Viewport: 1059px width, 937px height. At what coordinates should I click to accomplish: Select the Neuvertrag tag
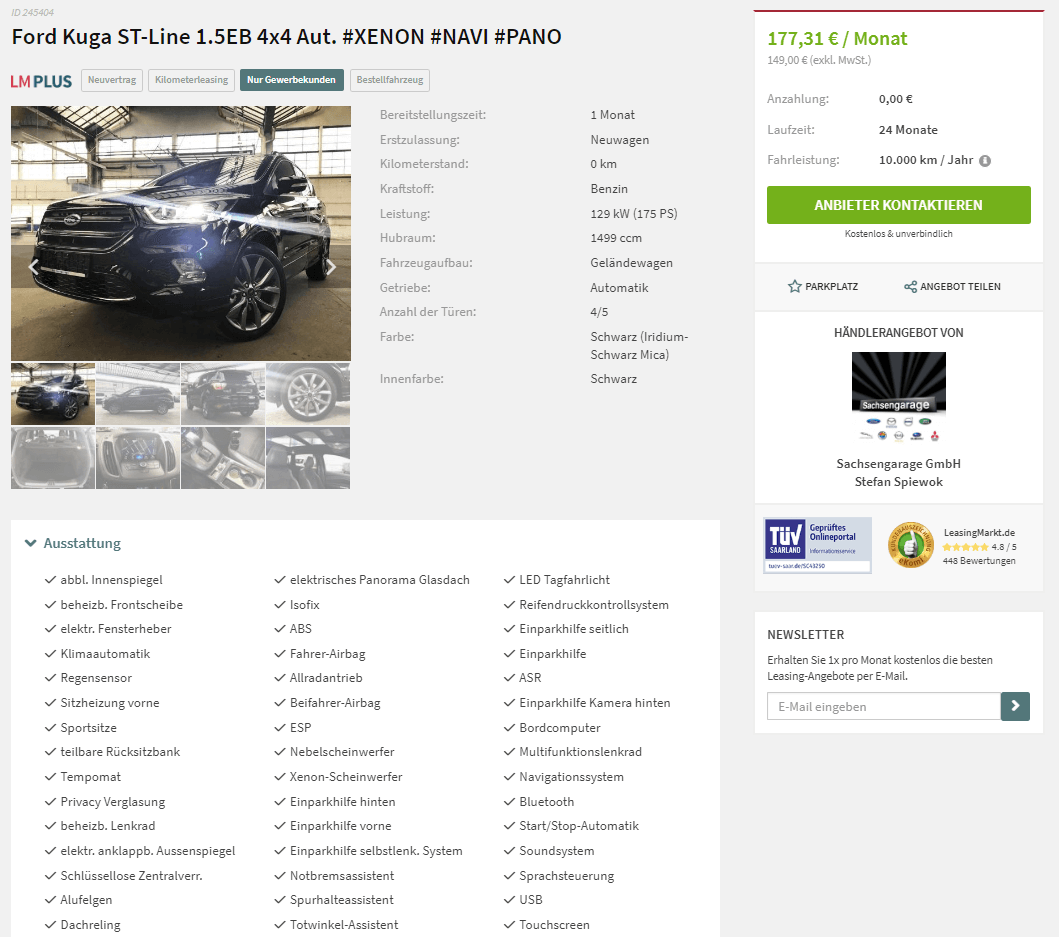(x=112, y=80)
